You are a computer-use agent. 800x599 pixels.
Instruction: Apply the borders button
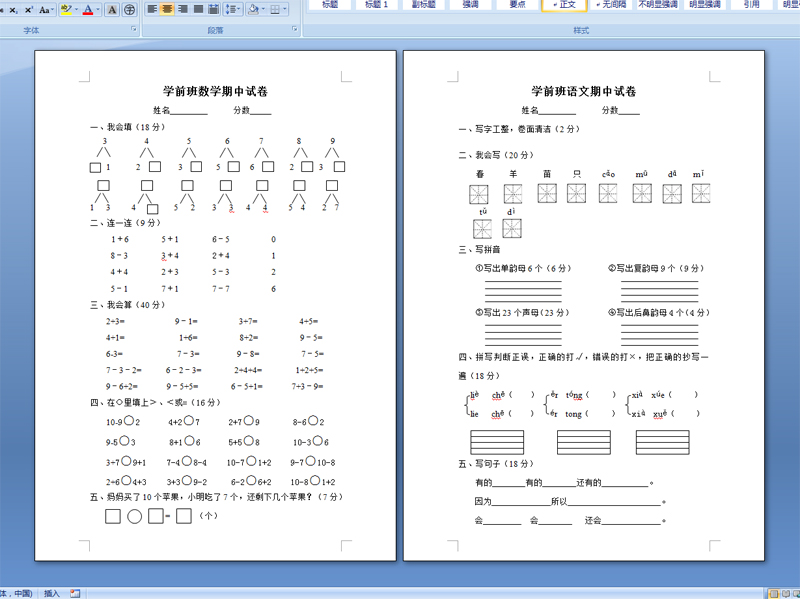click(274, 9)
